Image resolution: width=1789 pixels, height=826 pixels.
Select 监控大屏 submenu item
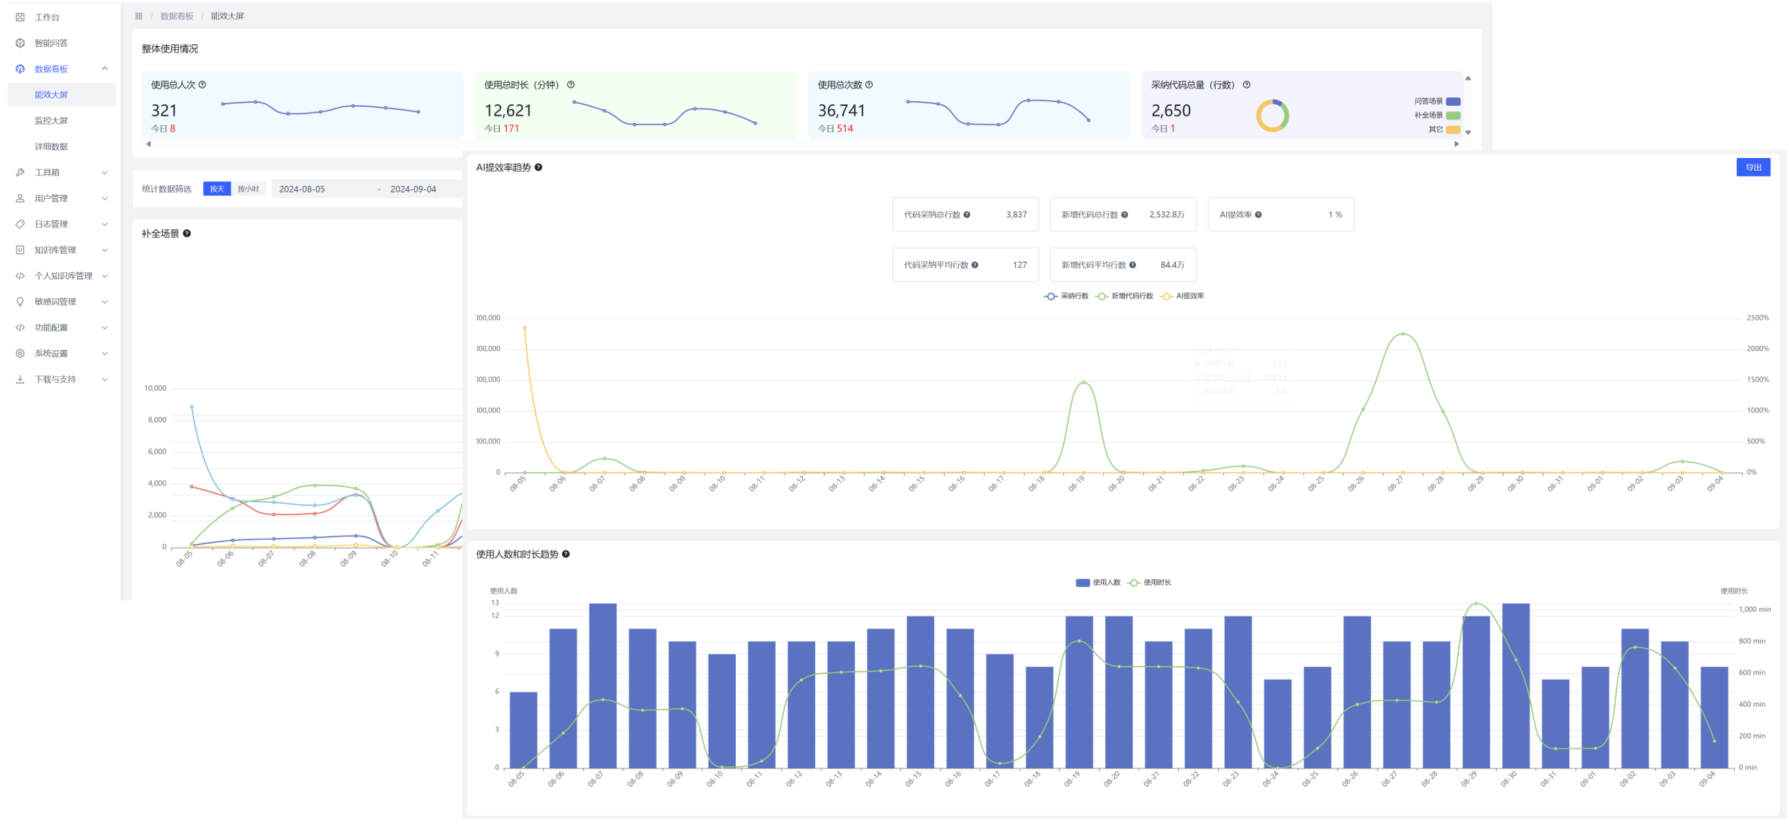point(51,121)
